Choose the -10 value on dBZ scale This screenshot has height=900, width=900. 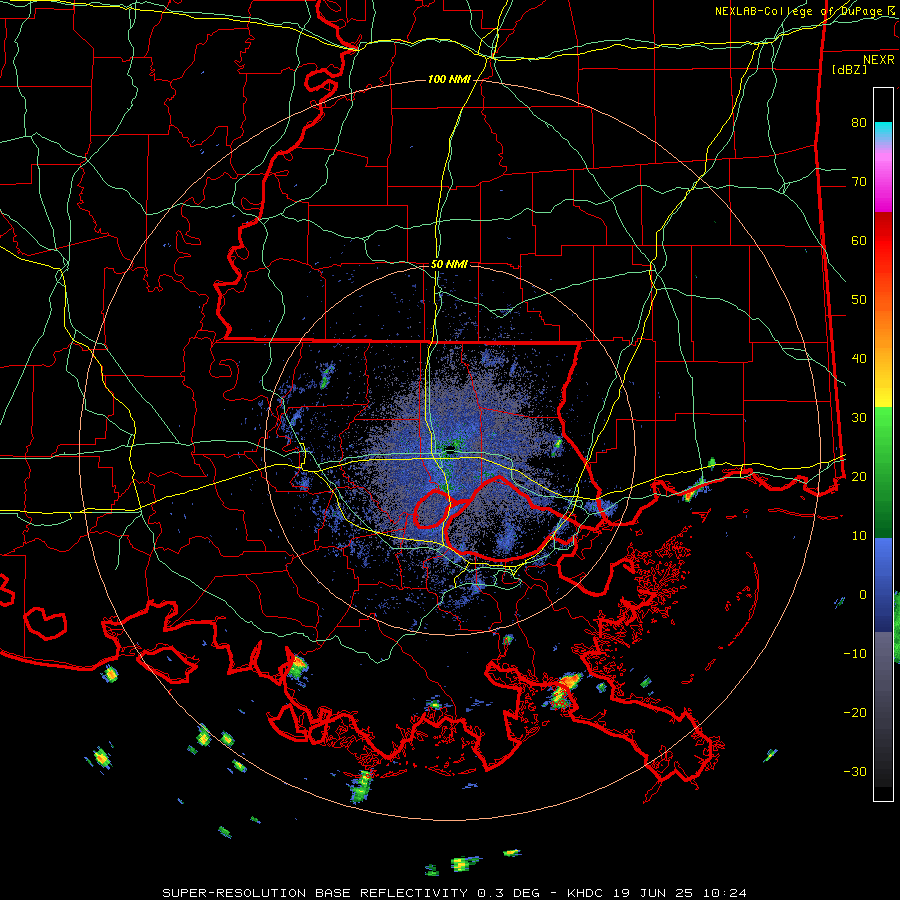pyautogui.click(x=855, y=653)
